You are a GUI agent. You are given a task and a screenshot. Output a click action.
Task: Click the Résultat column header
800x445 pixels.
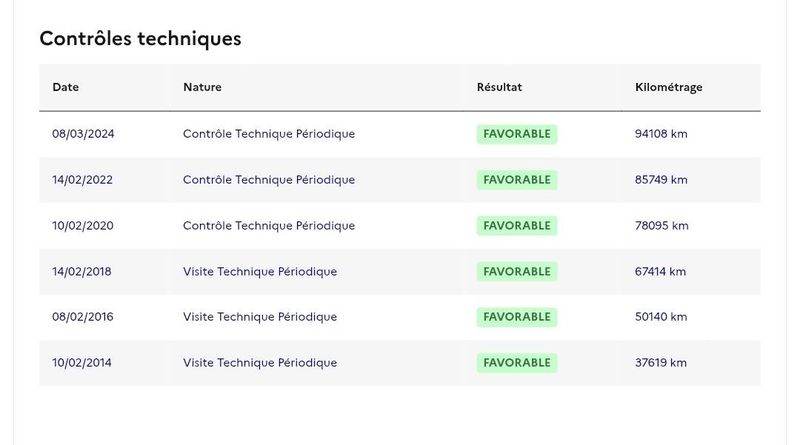click(499, 87)
